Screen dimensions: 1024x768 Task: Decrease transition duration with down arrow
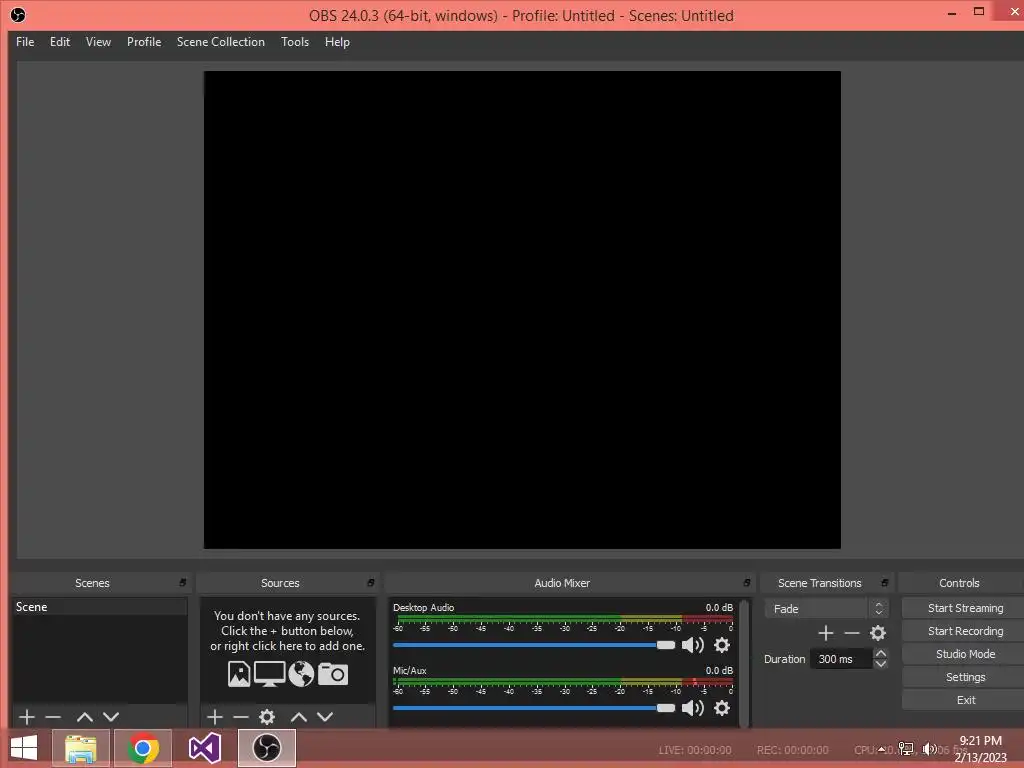click(880, 664)
